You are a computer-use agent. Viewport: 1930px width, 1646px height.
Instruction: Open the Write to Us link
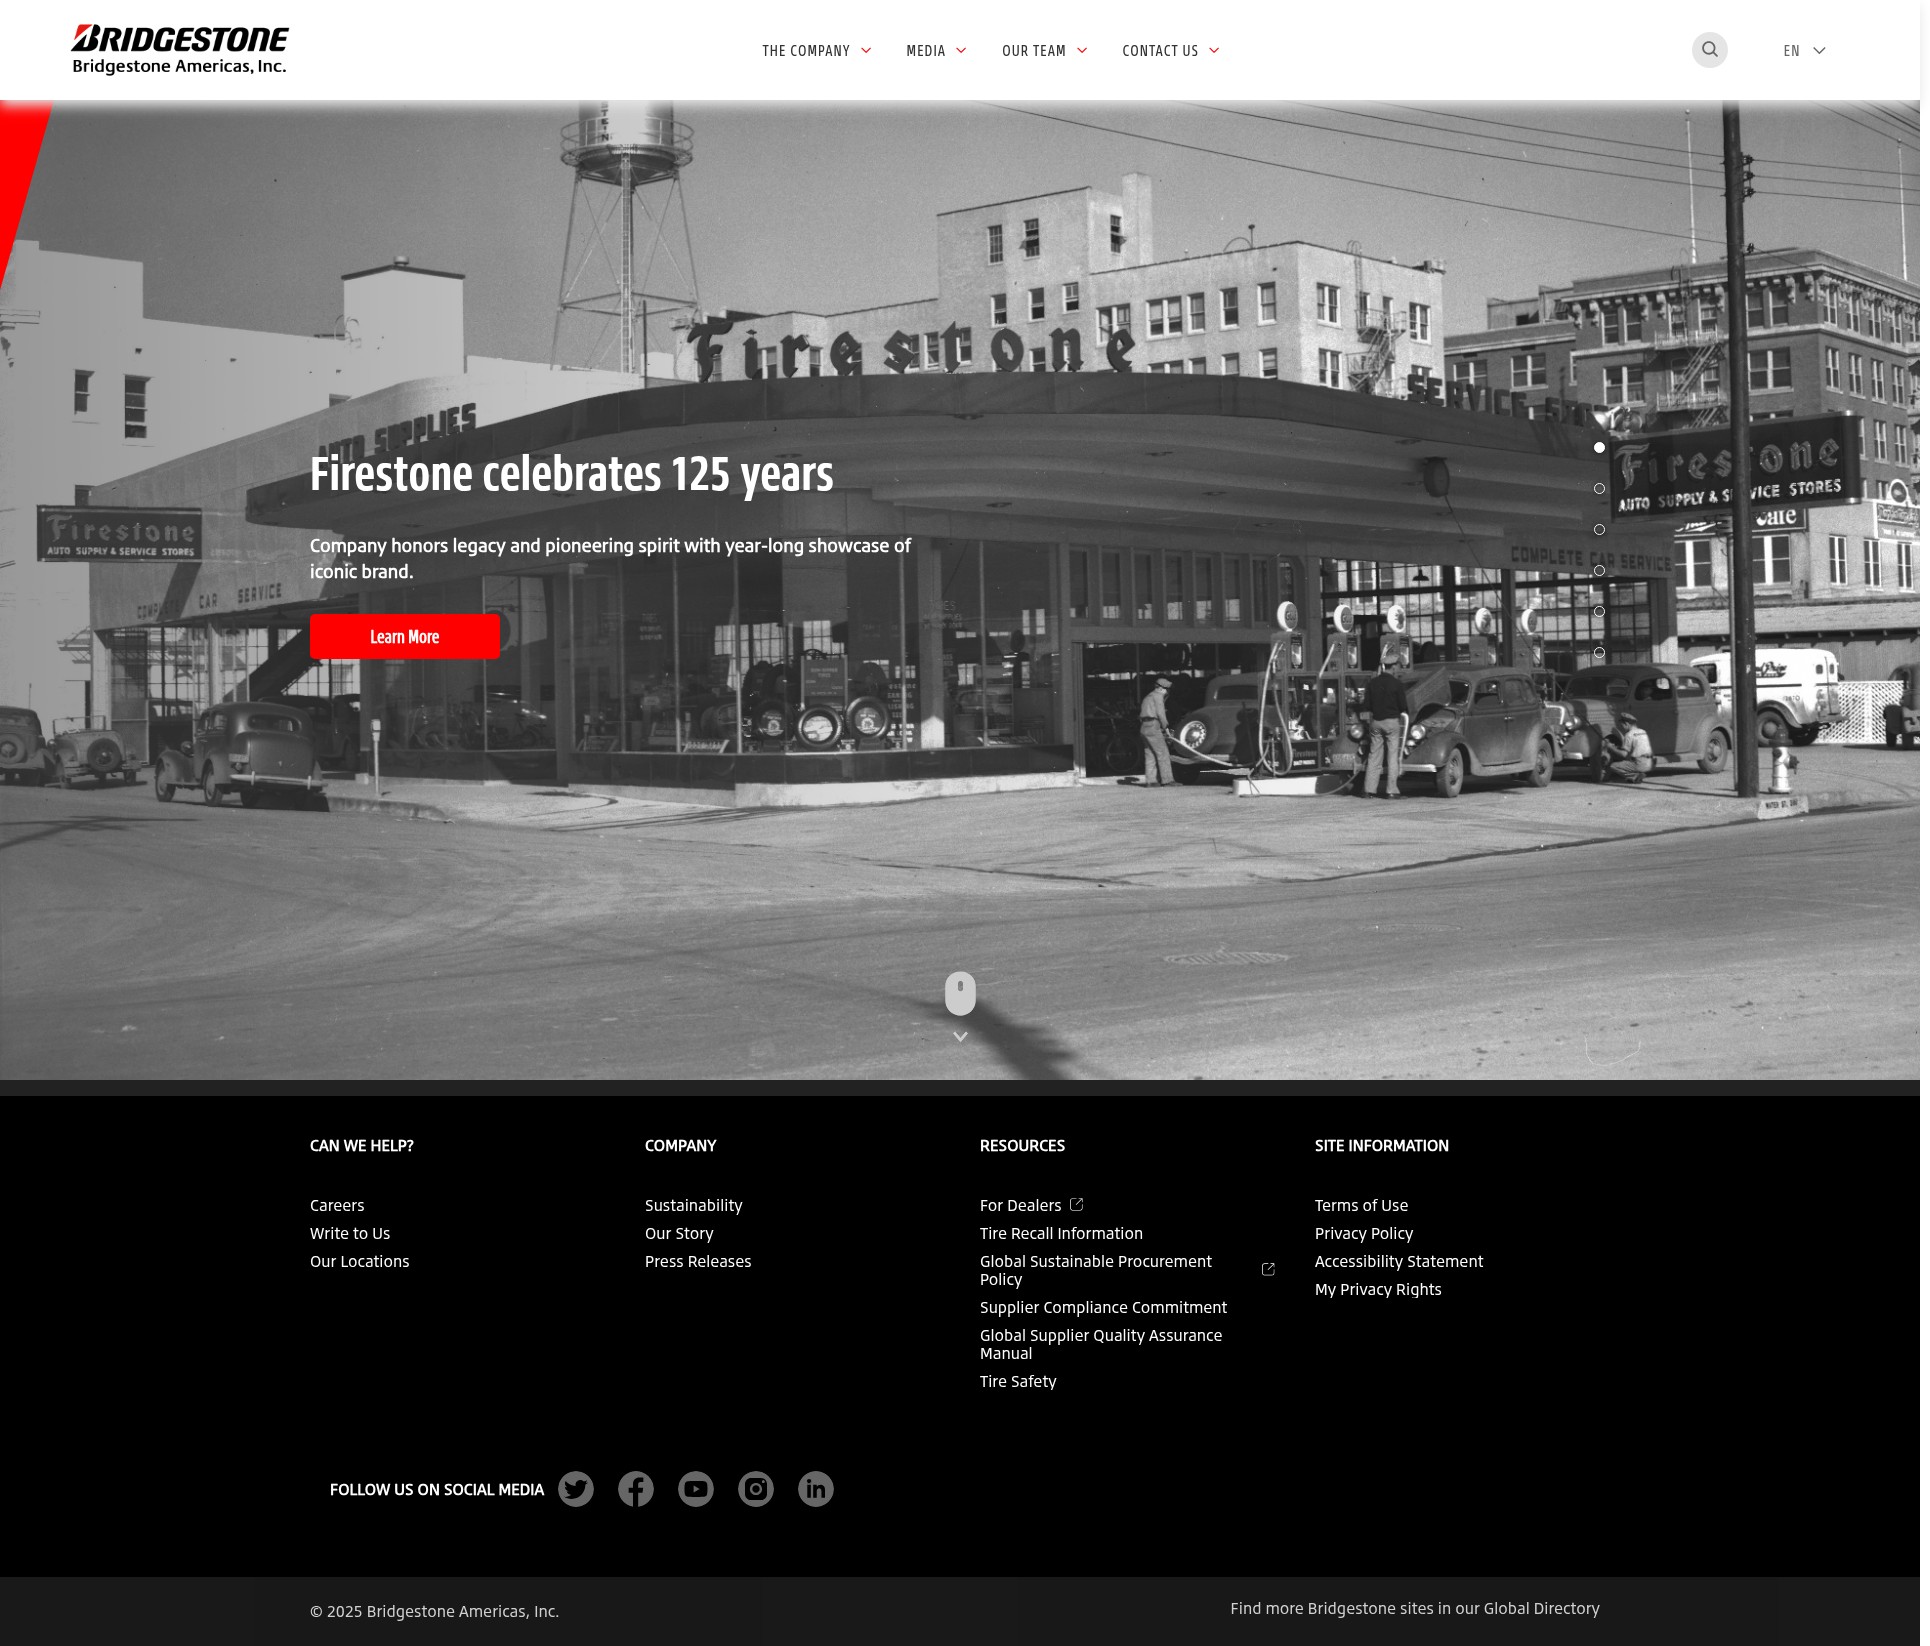point(350,1233)
